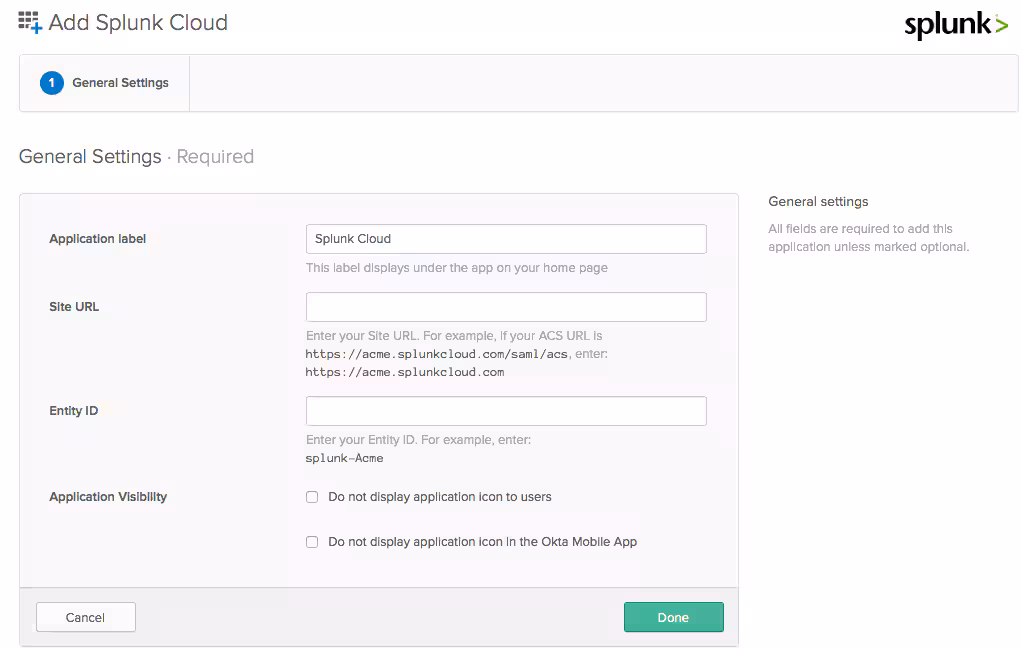Viewport: 1022px width, 648px height.
Task: Click the step 1 number circle
Action: coord(52,83)
